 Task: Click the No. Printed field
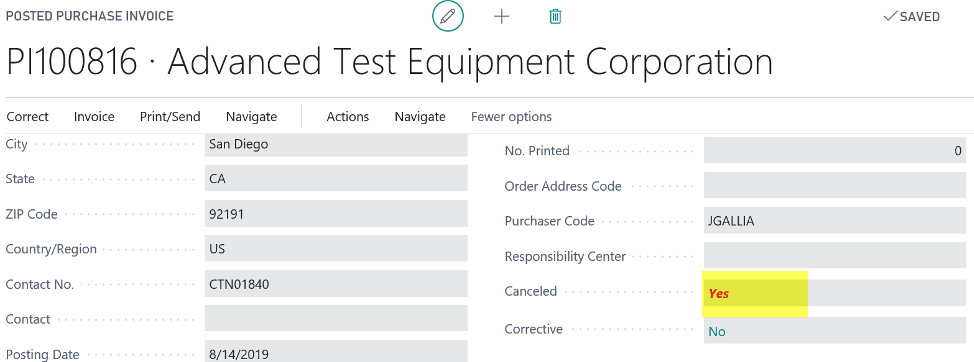point(835,150)
